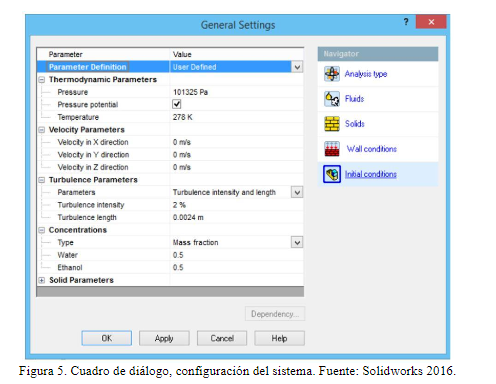Open the turbulence Parameters dropdown arrow

297,192
